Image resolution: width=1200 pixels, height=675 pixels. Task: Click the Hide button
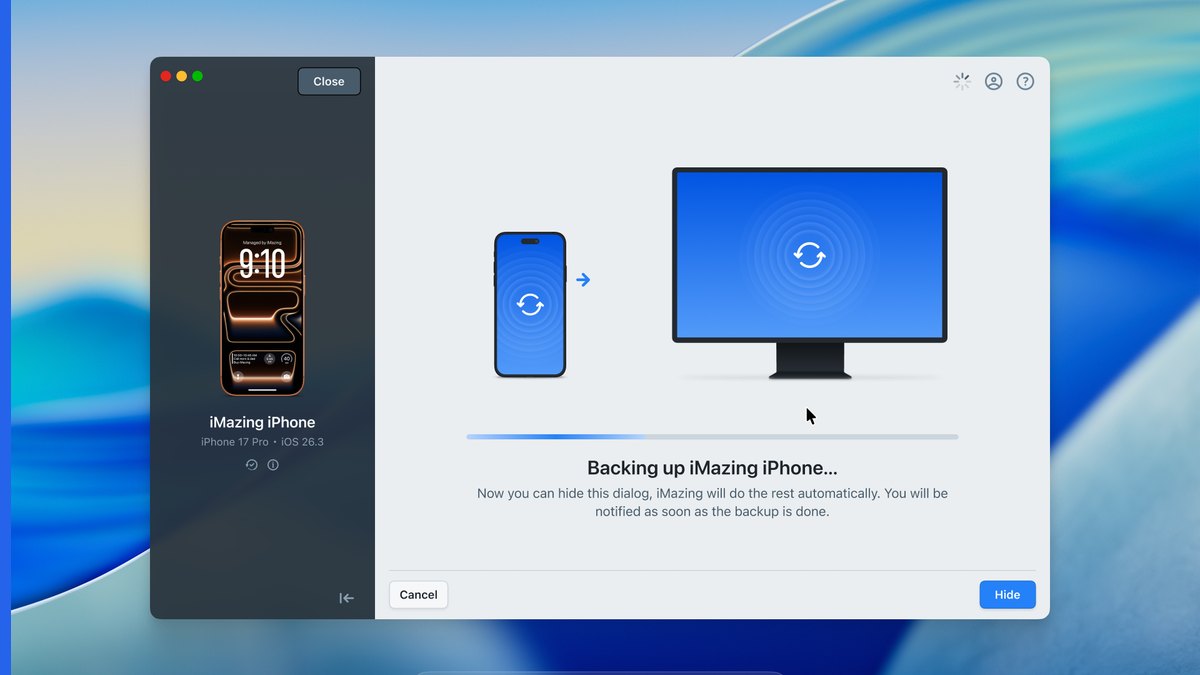(1007, 594)
